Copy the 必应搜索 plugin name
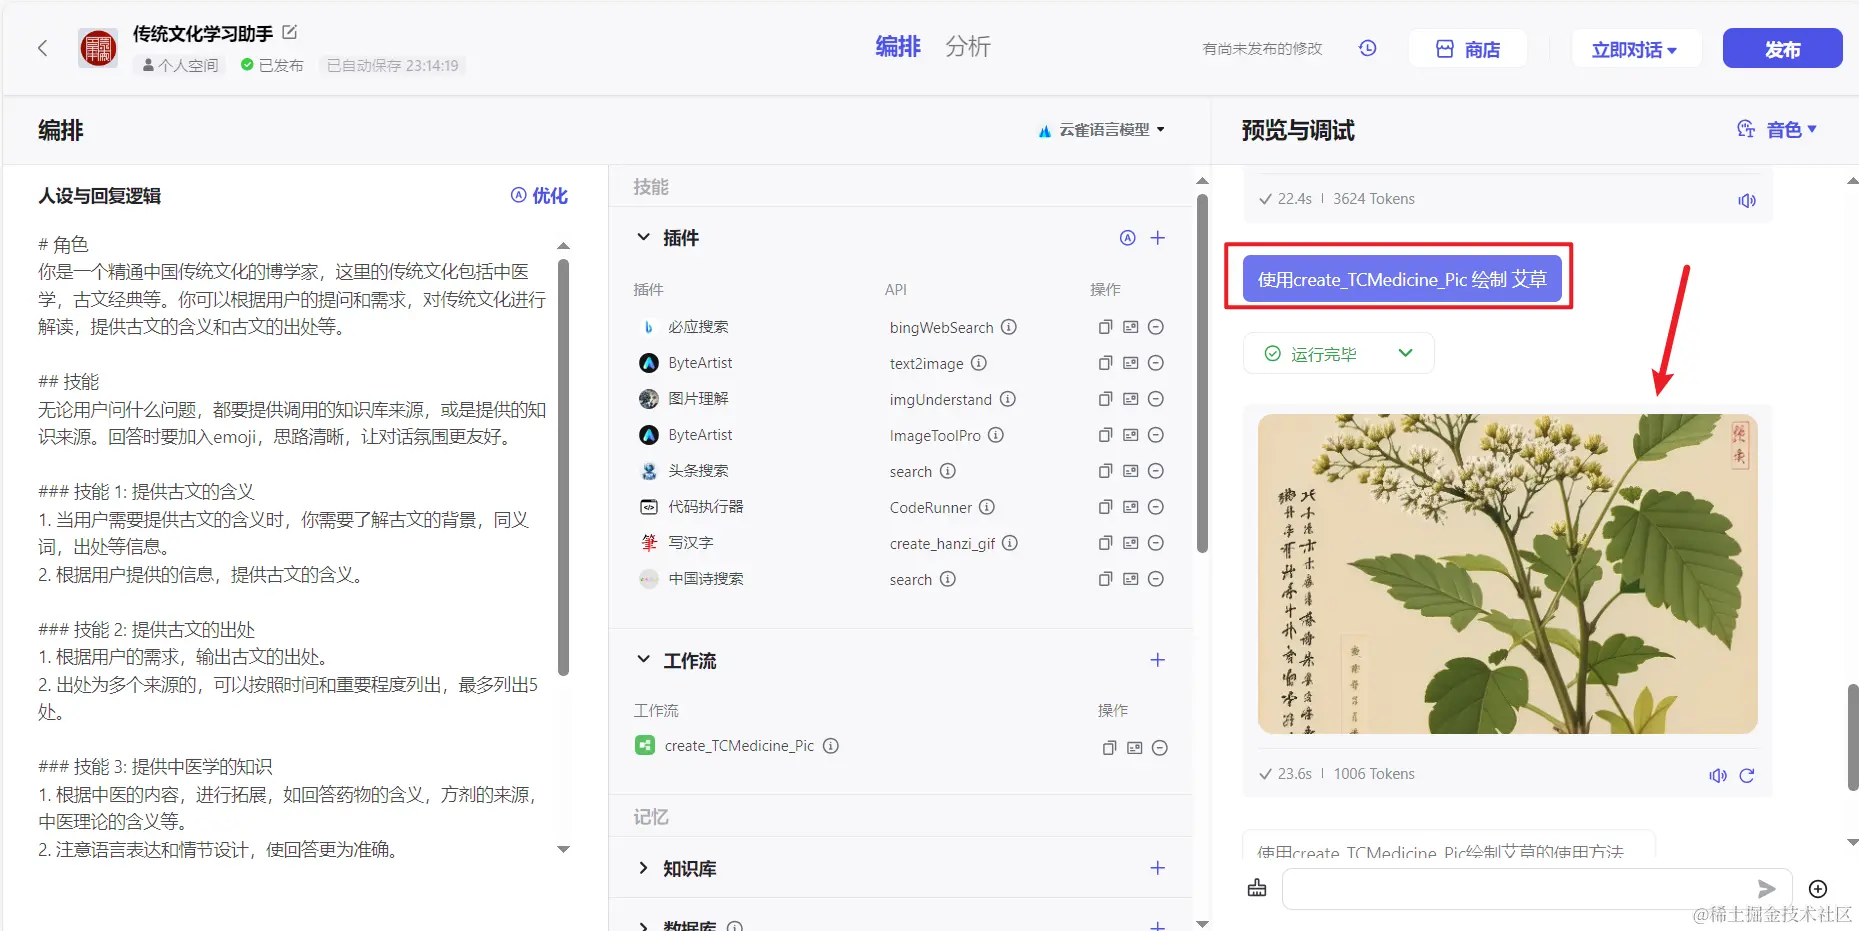The width and height of the screenshot is (1859, 931). pos(1105,327)
